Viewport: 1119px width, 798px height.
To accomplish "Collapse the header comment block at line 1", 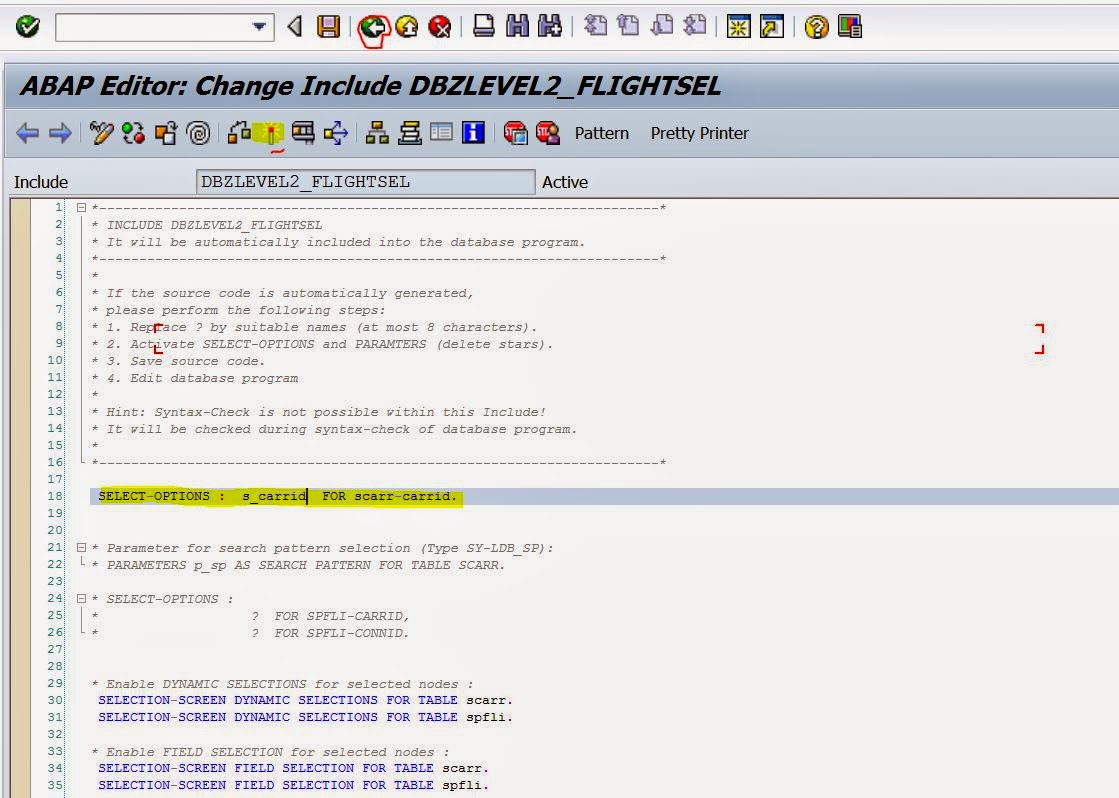I will pos(80,208).
